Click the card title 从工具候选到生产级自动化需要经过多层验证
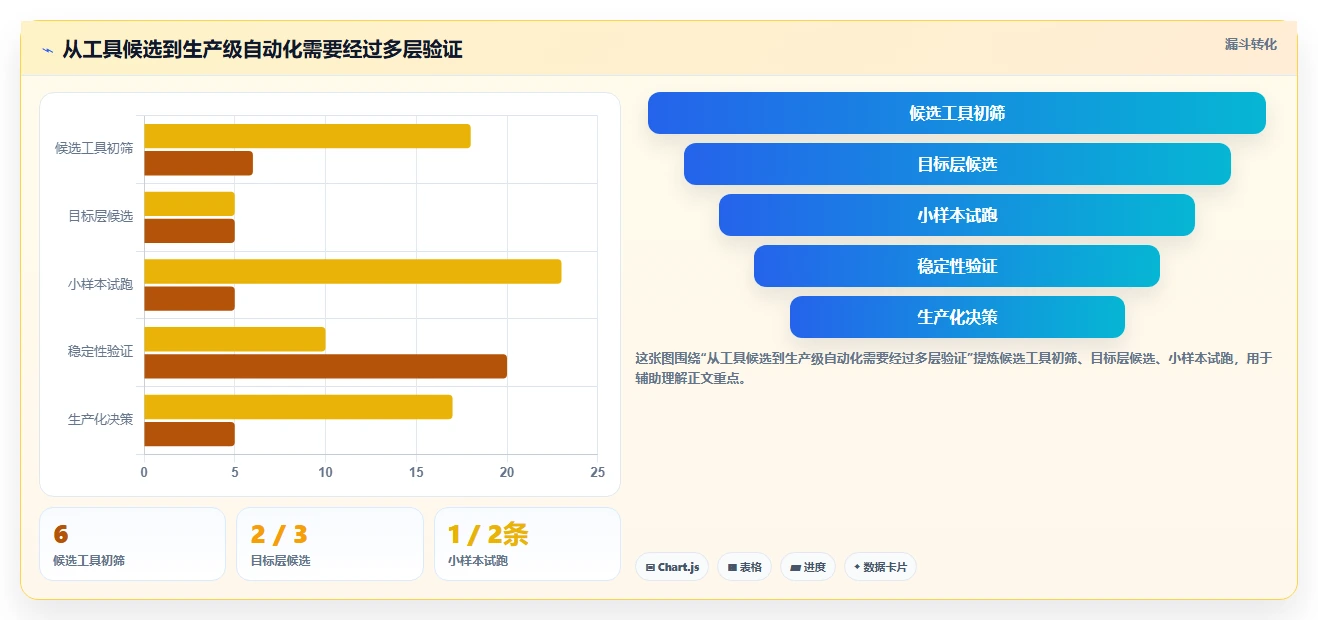This screenshot has height=620, width=1318. coord(262,49)
